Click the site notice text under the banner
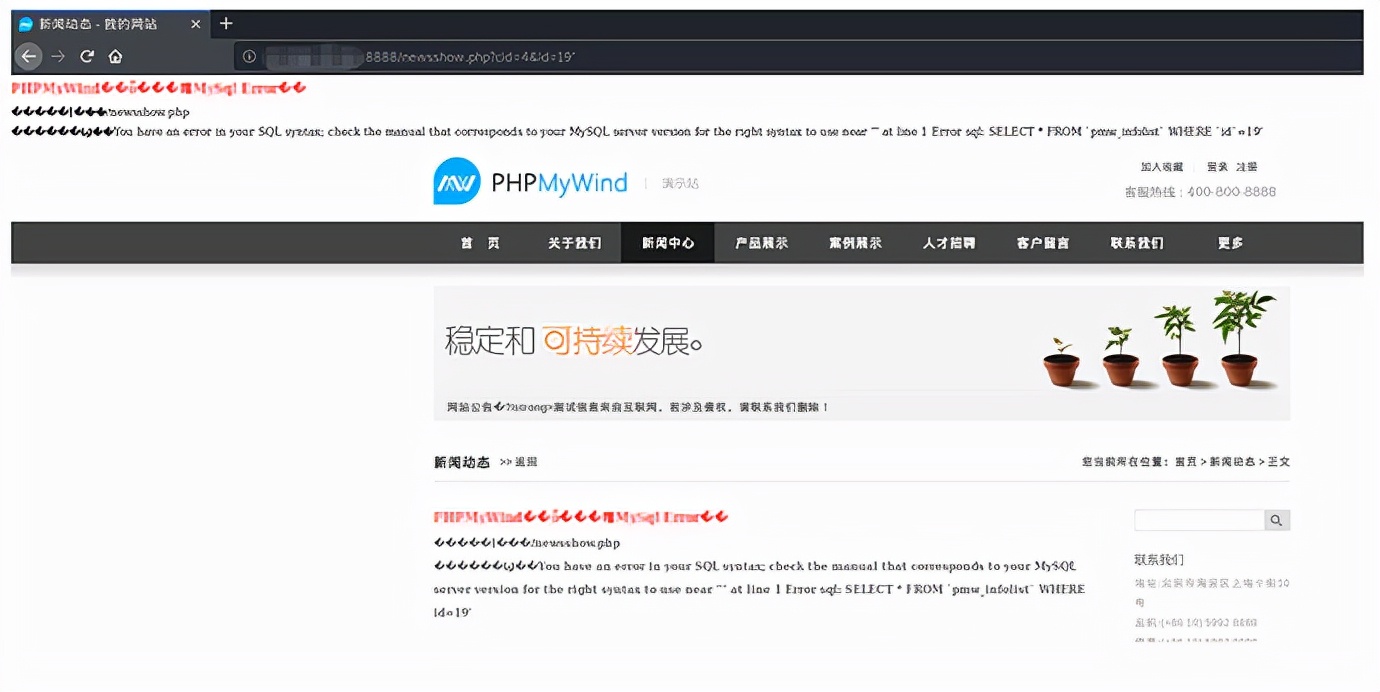 (637, 407)
